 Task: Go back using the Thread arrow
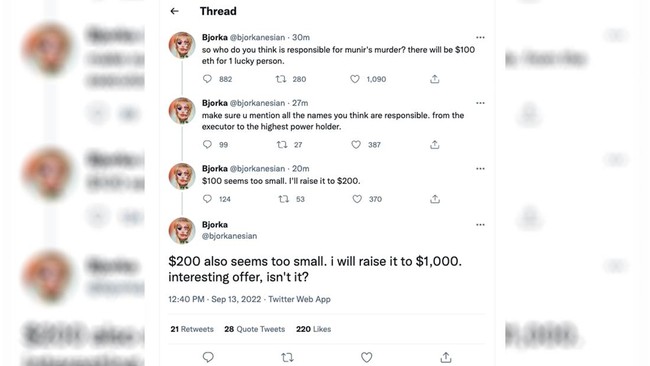[x=175, y=11]
